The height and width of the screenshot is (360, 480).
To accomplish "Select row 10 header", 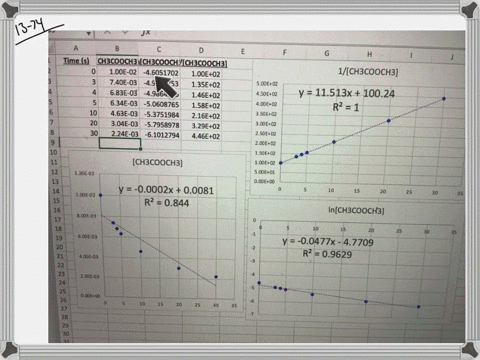I will pos(53,152).
